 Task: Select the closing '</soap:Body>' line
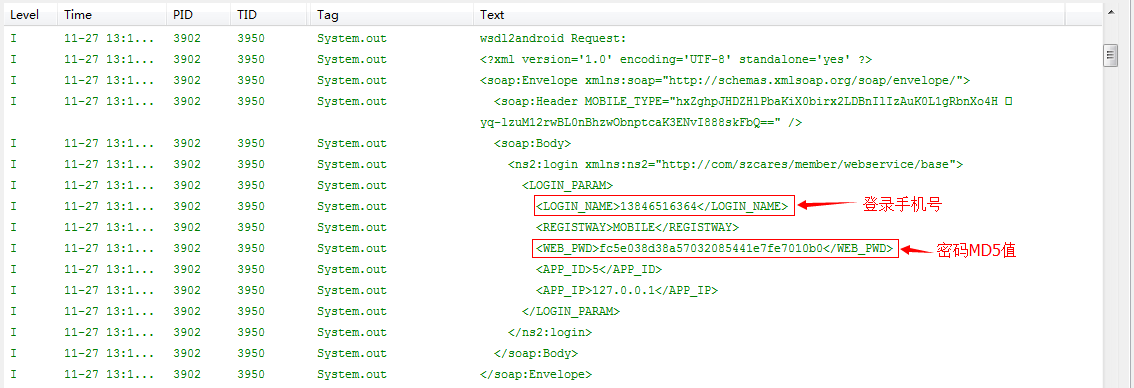tap(535, 353)
